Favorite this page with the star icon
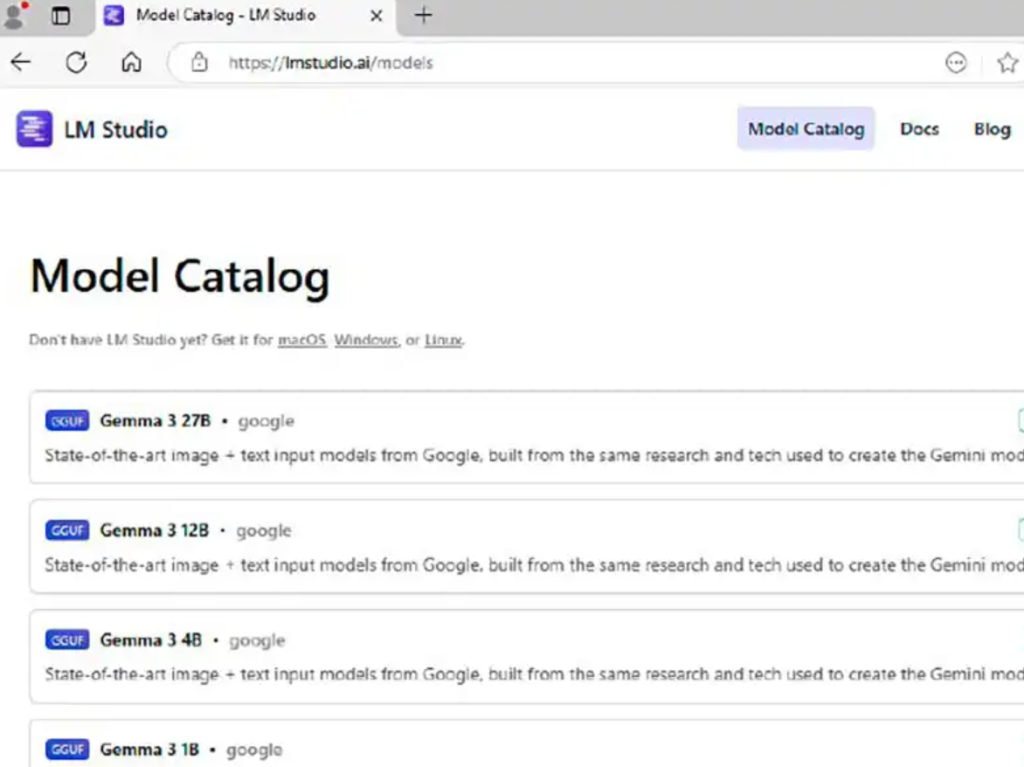The width and height of the screenshot is (1024, 767). (1007, 63)
